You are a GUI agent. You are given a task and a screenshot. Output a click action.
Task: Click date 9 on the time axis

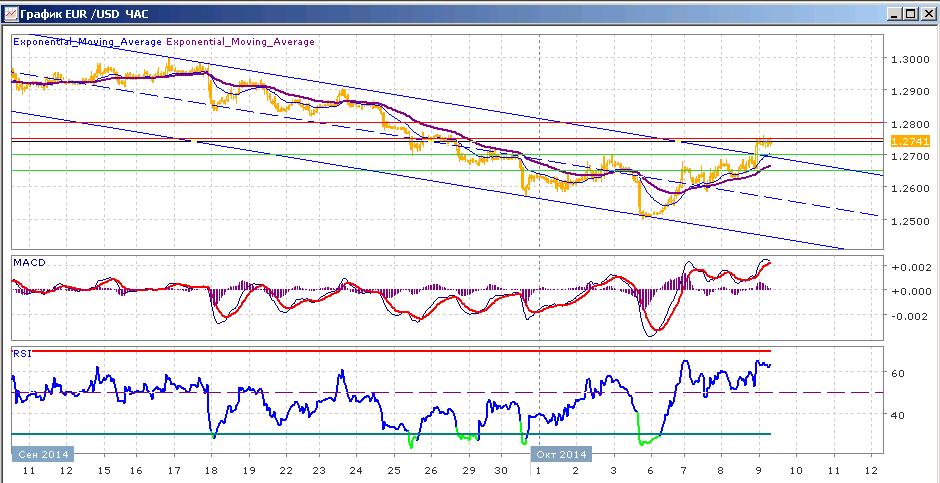759,471
